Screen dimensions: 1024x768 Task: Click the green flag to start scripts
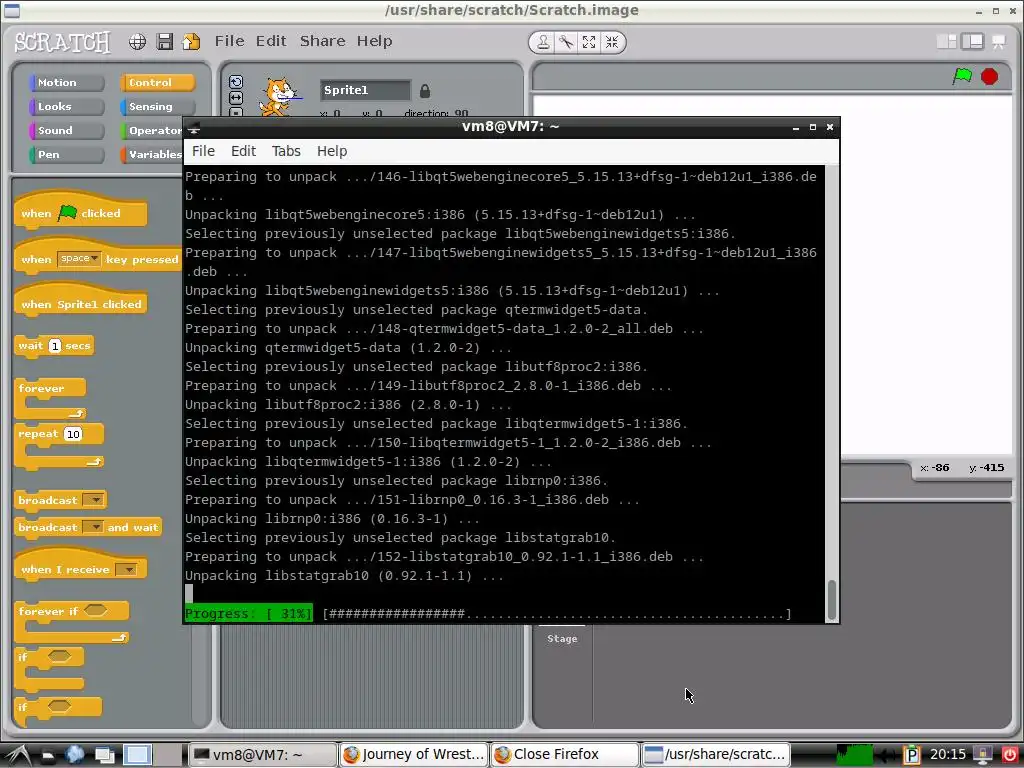pyautogui.click(x=962, y=76)
